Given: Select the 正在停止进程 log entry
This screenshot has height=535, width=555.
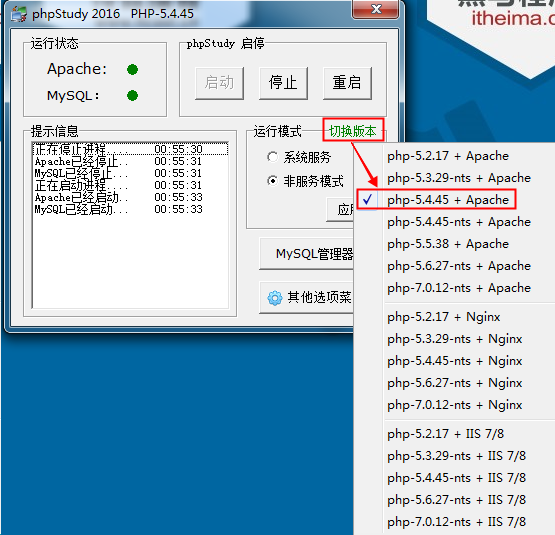Looking at the screenshot, I should click(x=130, y=149).
